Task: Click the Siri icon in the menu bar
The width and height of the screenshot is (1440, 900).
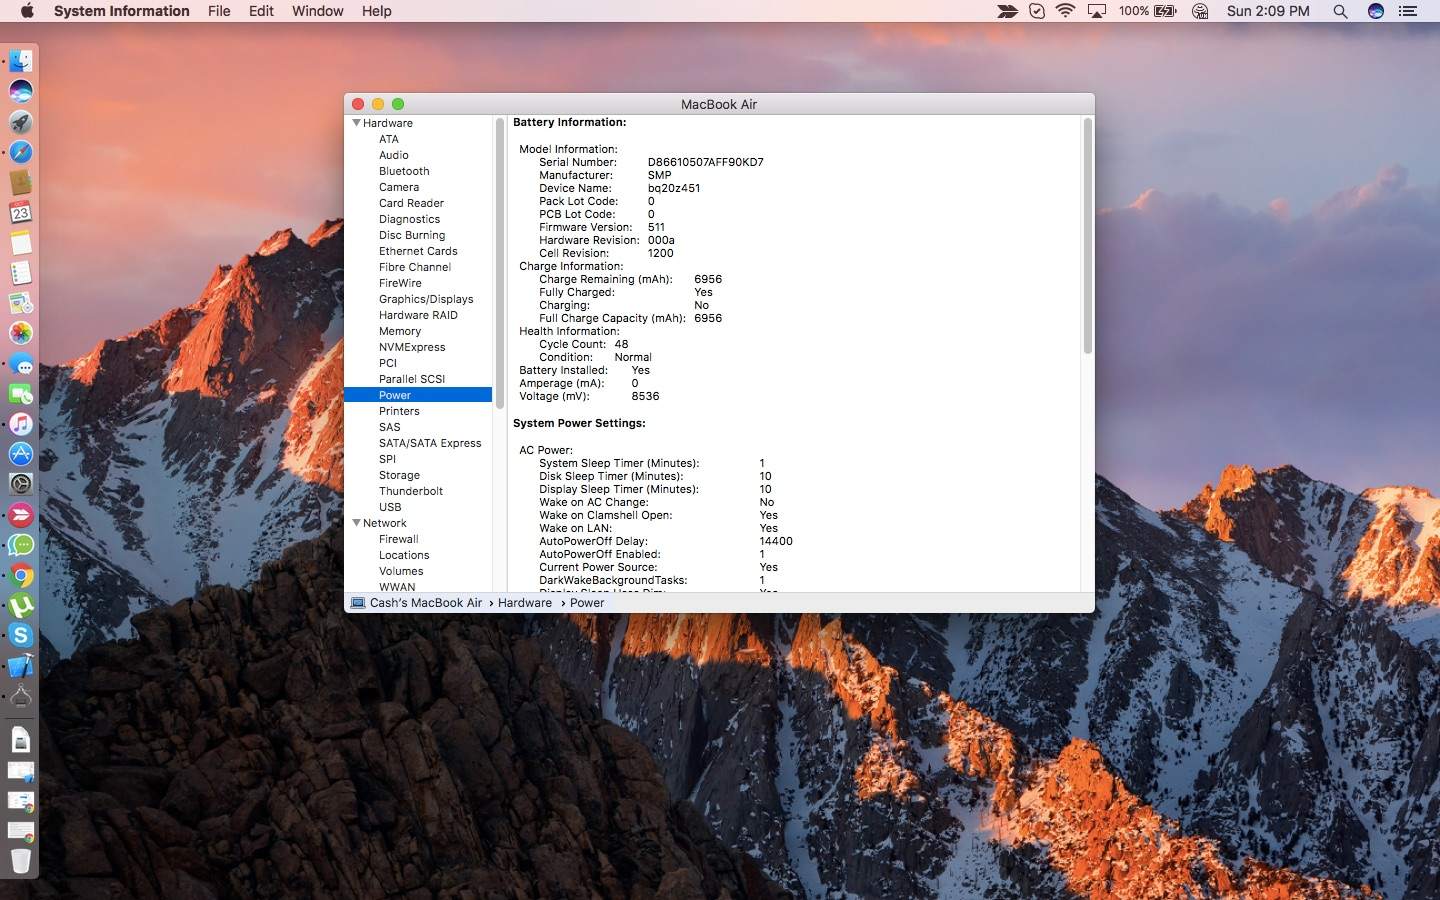Action: click(1376, 11)
